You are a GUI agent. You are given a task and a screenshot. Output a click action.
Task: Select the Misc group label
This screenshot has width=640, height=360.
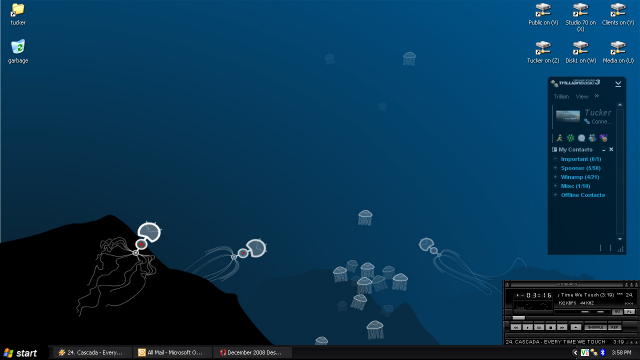[576, 186]
